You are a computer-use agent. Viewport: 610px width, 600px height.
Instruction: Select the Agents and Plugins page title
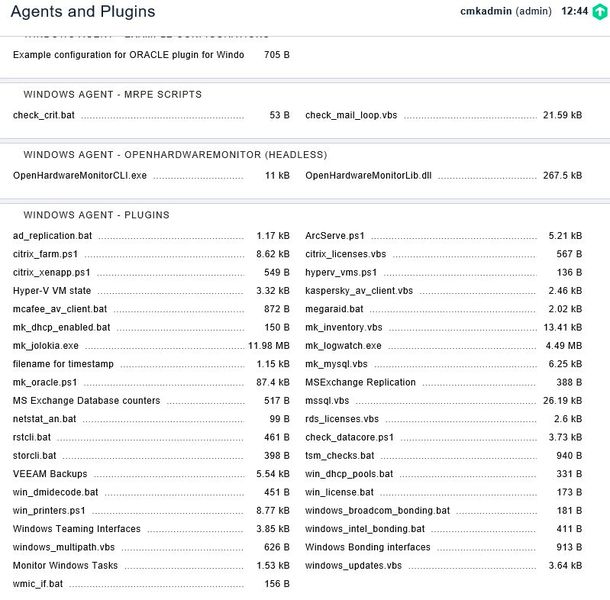[x=83, y=12]
